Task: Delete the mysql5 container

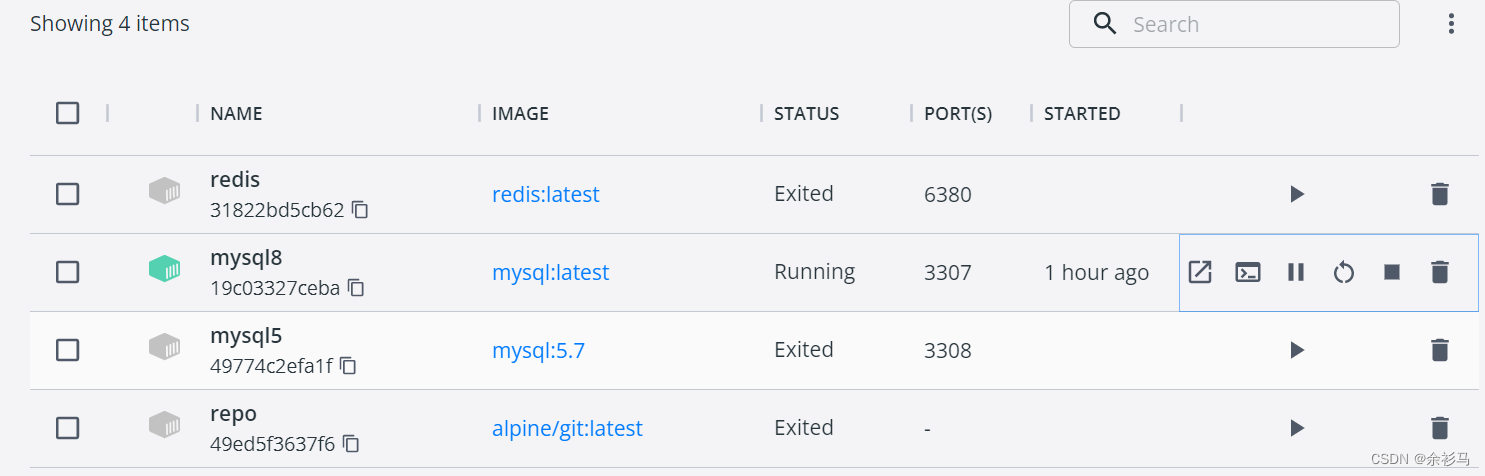Action: tap(1439, 350)
